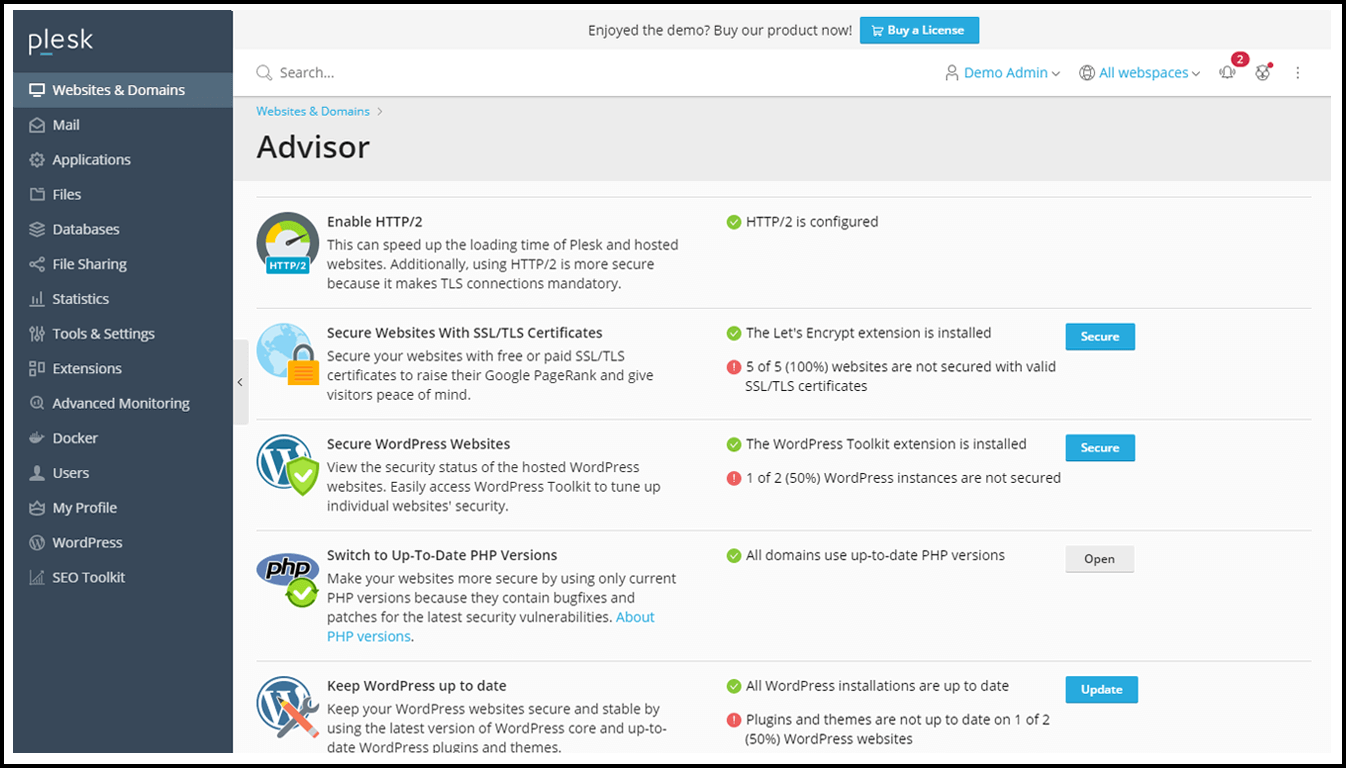This screenshot has width=1346, height=768.
Task: Click the Files folder icon
Action: click(37, 194)
